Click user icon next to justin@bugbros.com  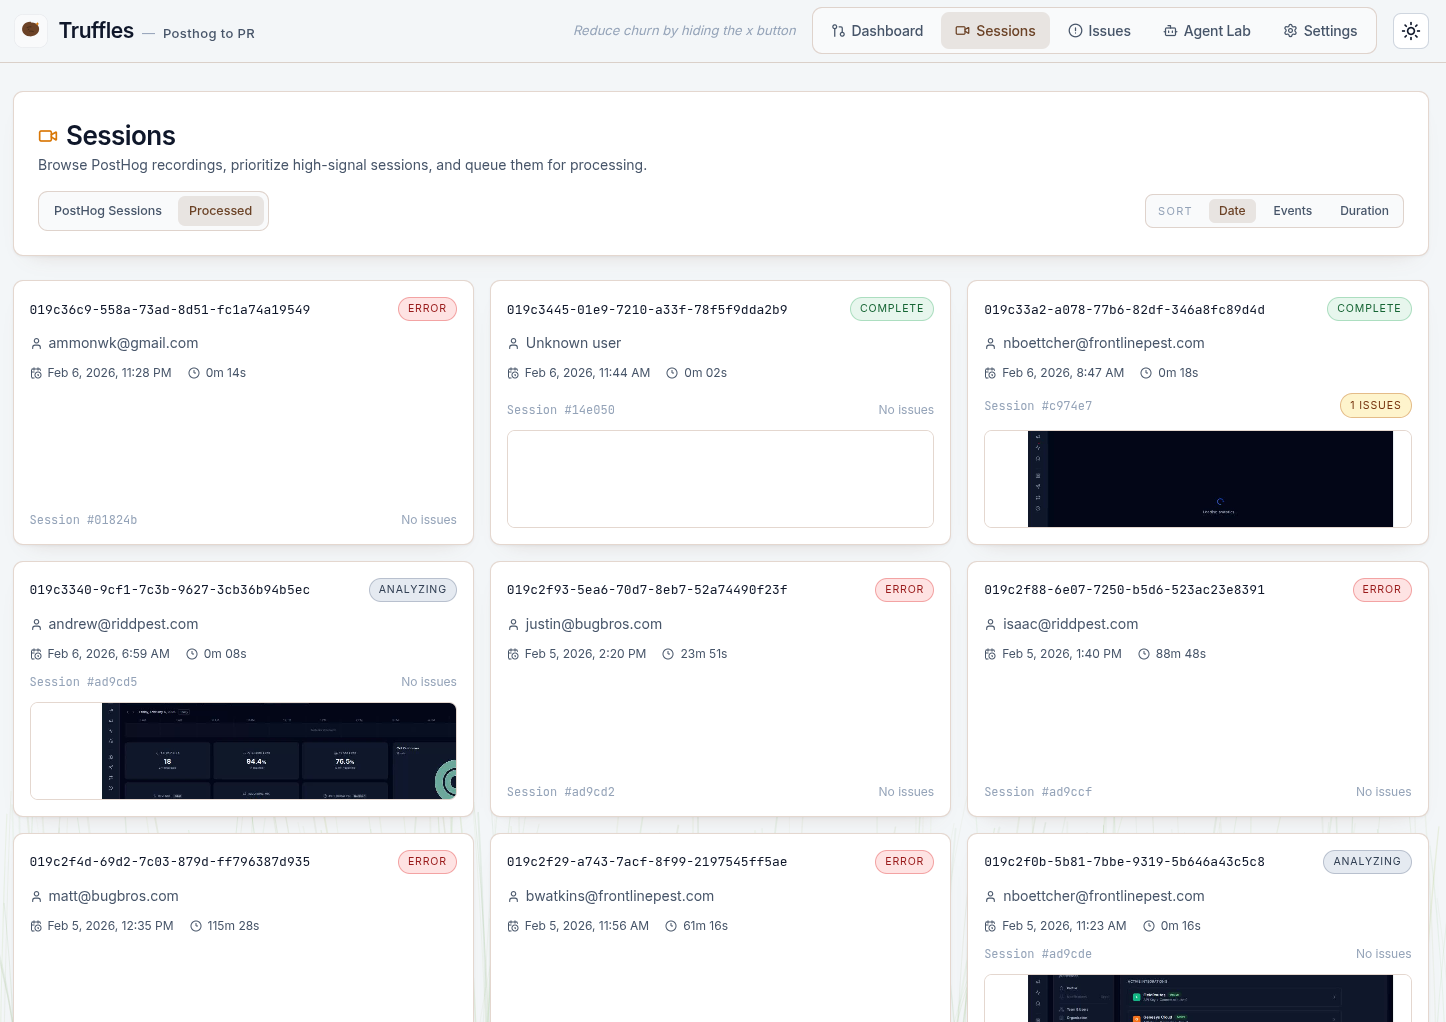pyautogui.click(x=514, y=625)
